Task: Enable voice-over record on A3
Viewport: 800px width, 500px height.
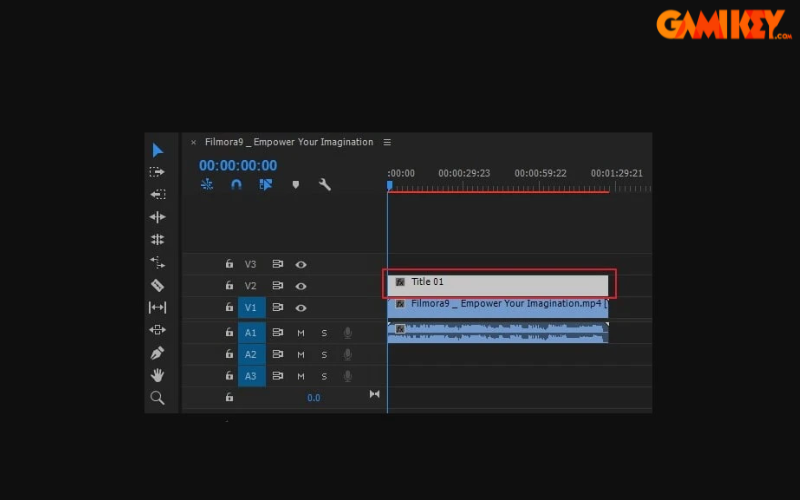Action: (x=347, y=376)
